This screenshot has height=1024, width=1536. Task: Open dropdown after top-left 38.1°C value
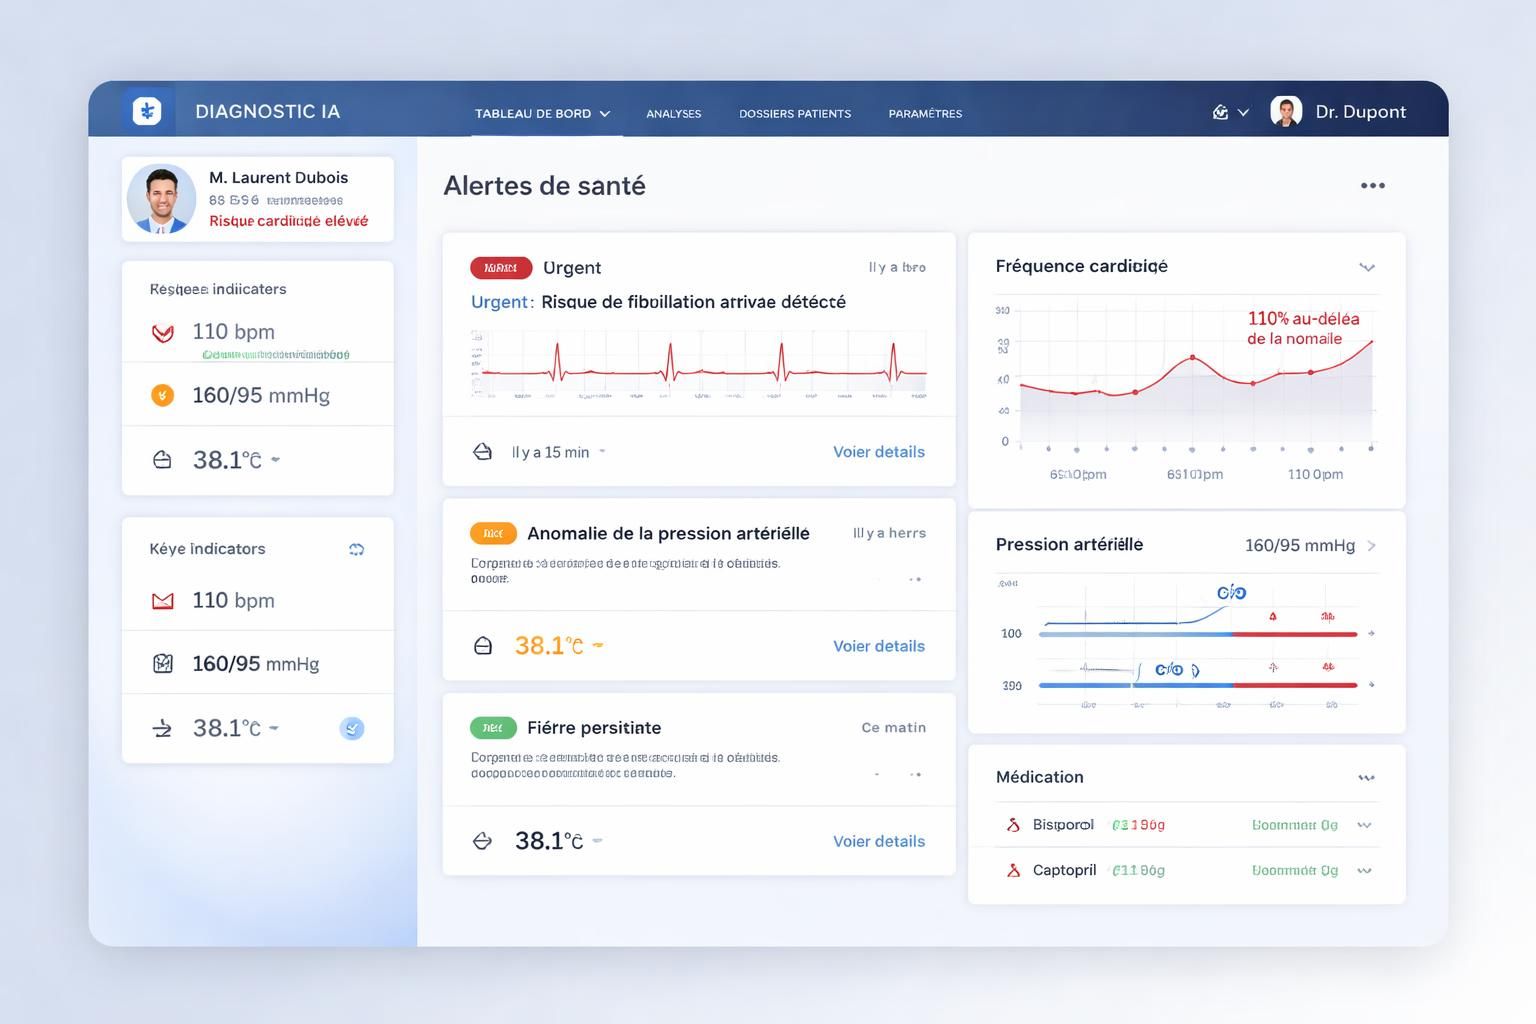click(x=276, y=460)
